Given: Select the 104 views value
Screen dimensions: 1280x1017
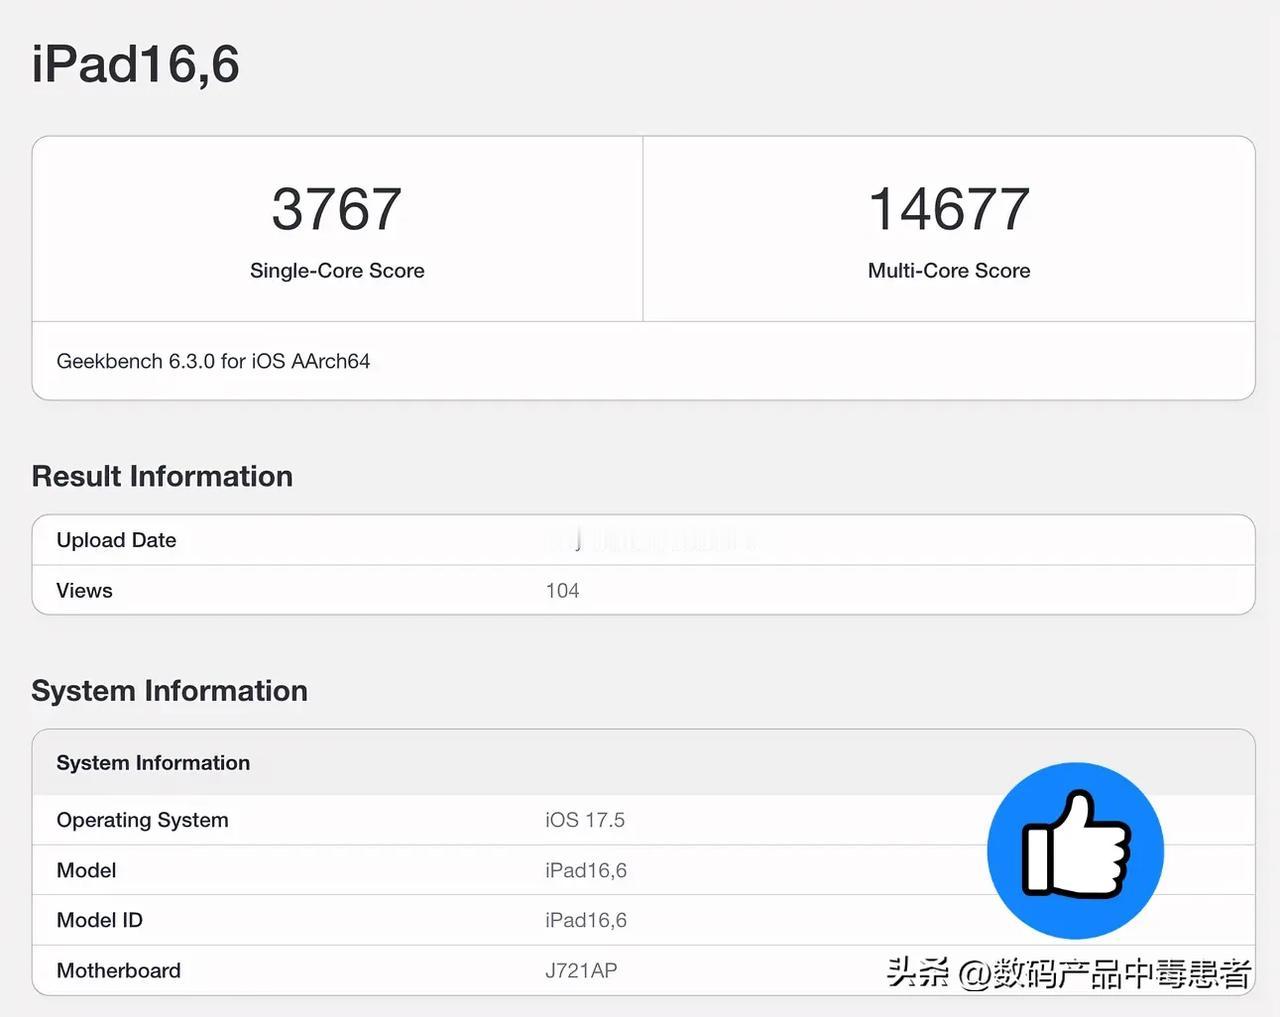Looking at the screenshot, I should pyautogui.click(x=562, y=590).
